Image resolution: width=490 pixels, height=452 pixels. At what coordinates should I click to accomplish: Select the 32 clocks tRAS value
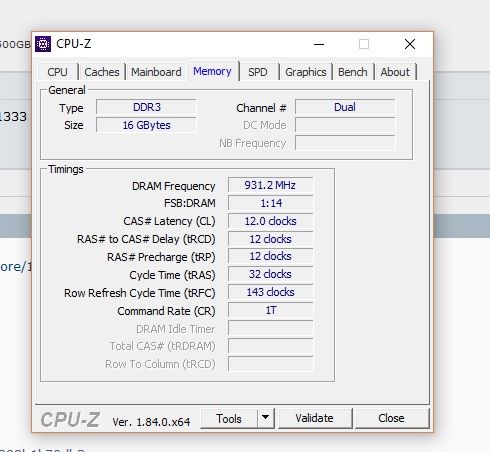click(x=270, y=274)
